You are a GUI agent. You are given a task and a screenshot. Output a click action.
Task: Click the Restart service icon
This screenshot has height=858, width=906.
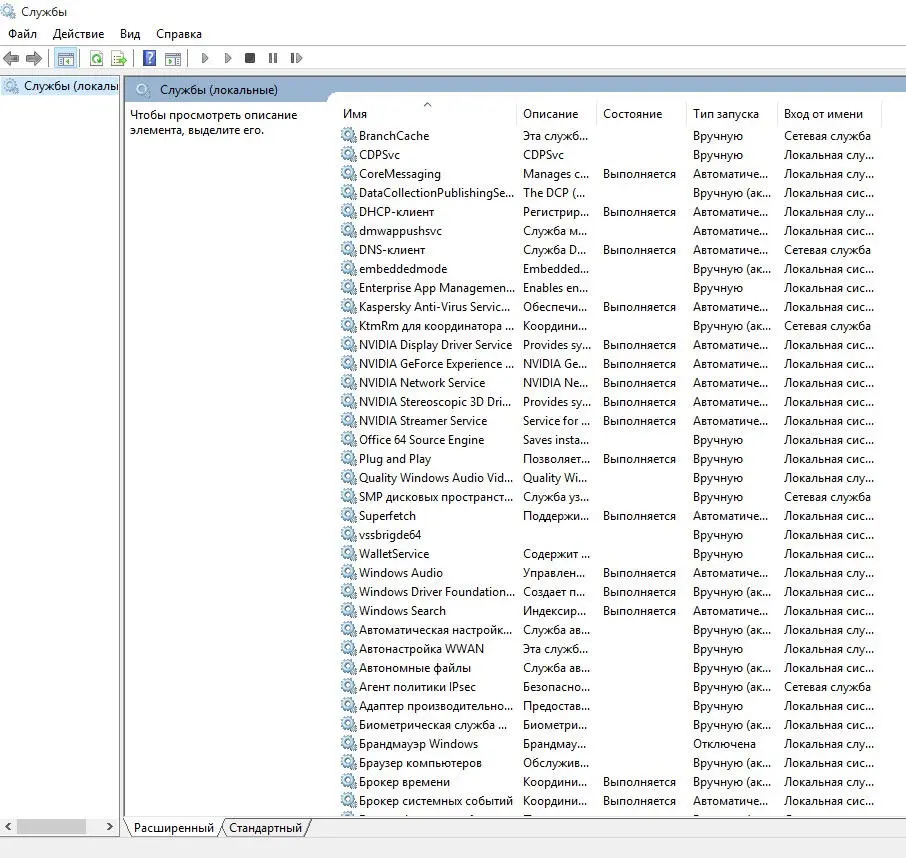coord(296,58)
